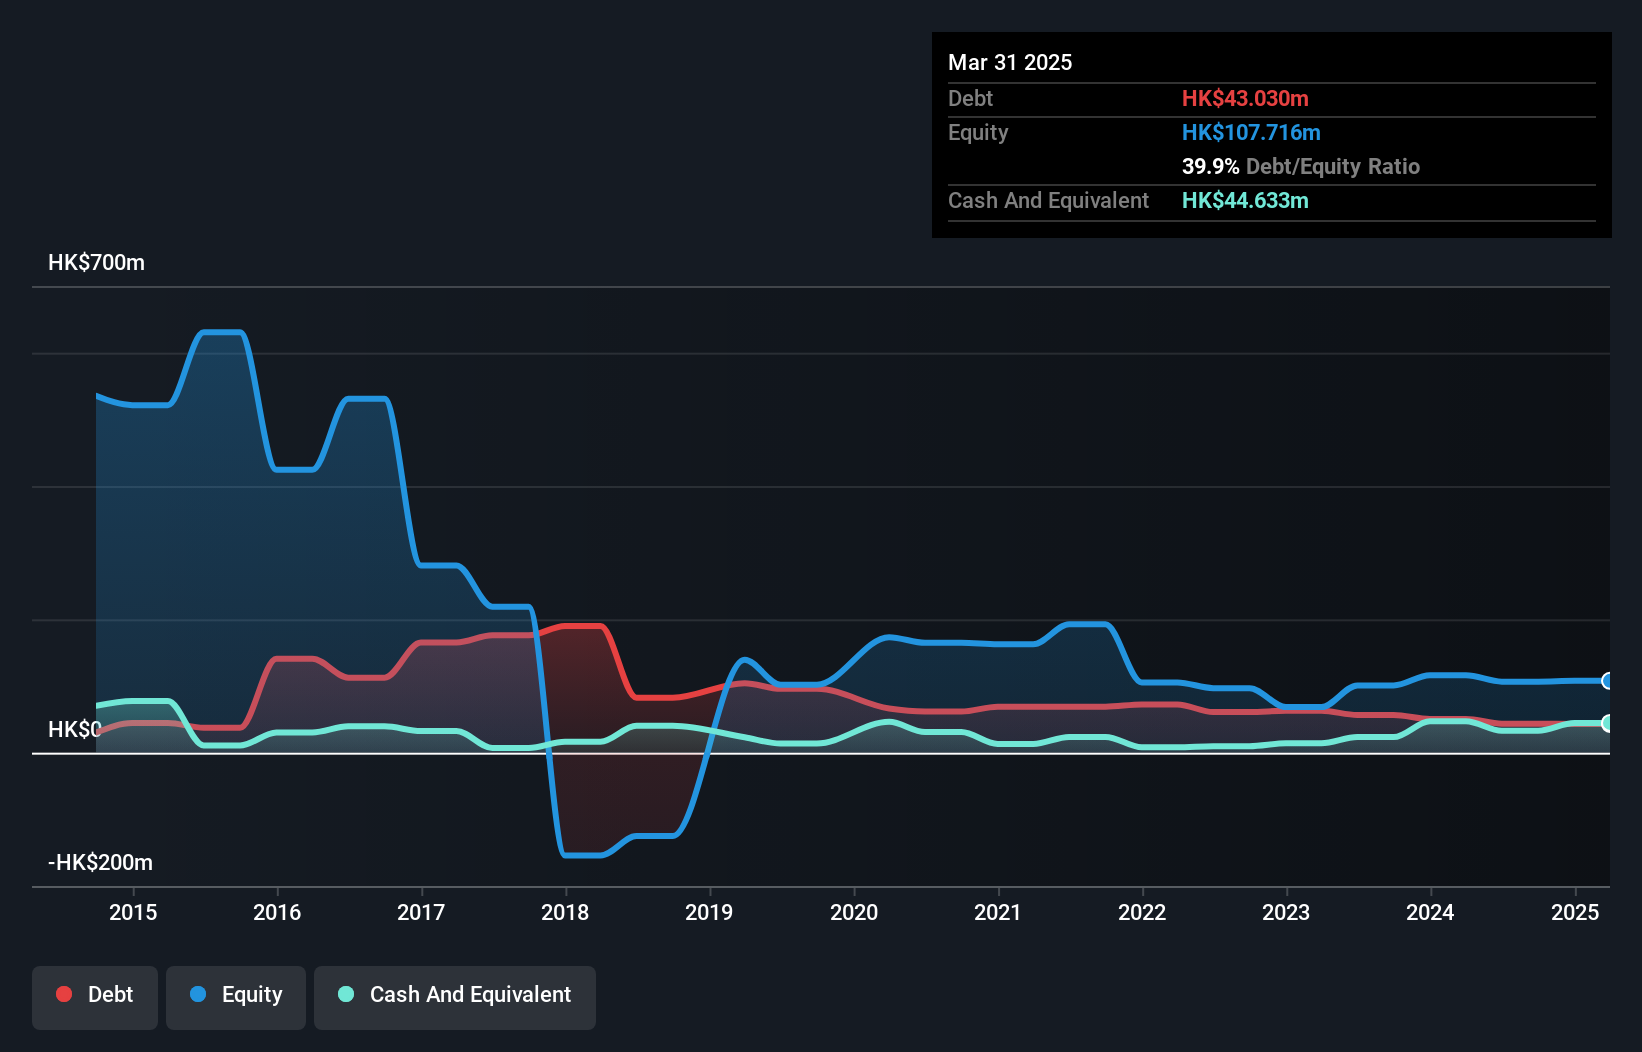Click the 2025 x-axis year label
The width and height of the screenshot is (1642, 1052).
point(1574,912)
